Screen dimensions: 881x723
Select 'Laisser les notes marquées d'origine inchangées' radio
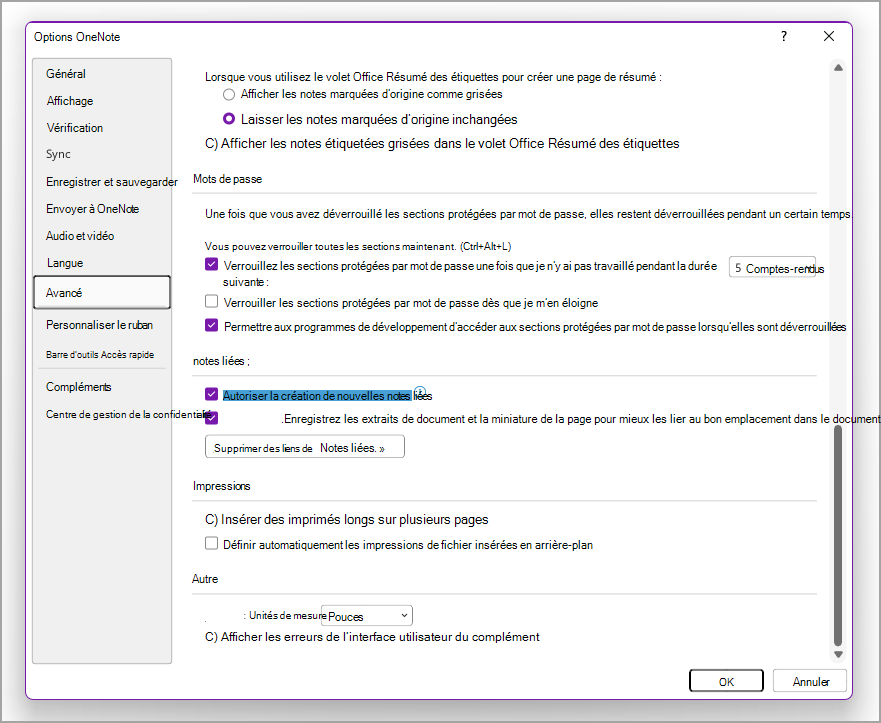[229, 119]
